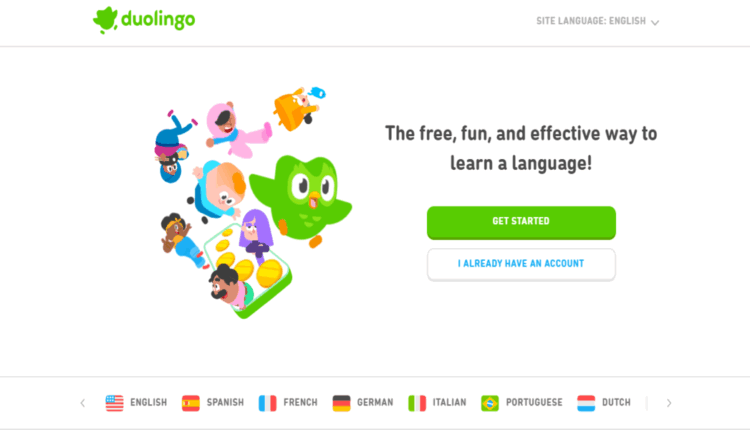The image size is (750, 430).
Task: Click the Germany flag icon
Action: pos(342,403)
